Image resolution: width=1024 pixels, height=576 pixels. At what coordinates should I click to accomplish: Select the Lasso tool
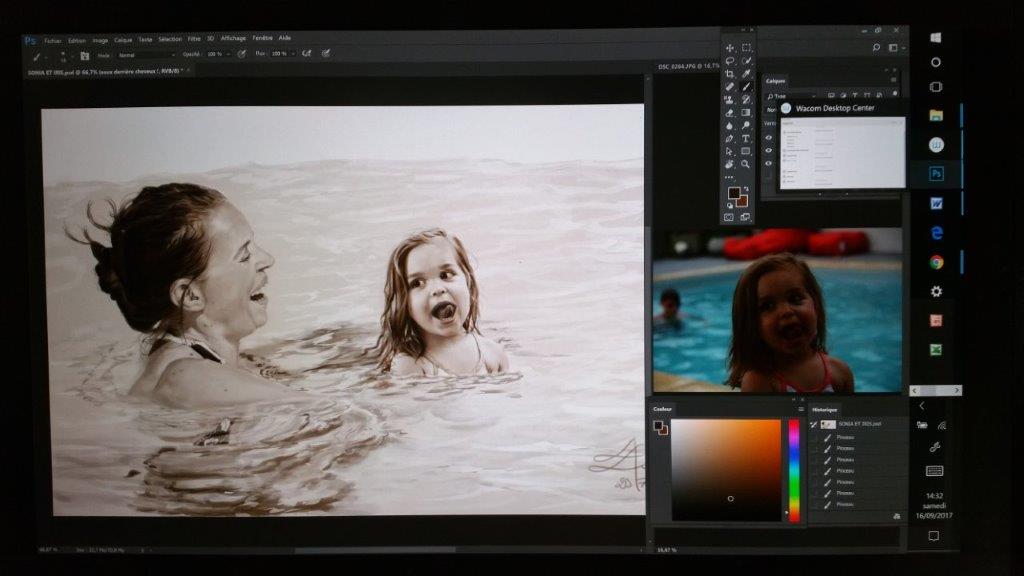tap(730, 61)
